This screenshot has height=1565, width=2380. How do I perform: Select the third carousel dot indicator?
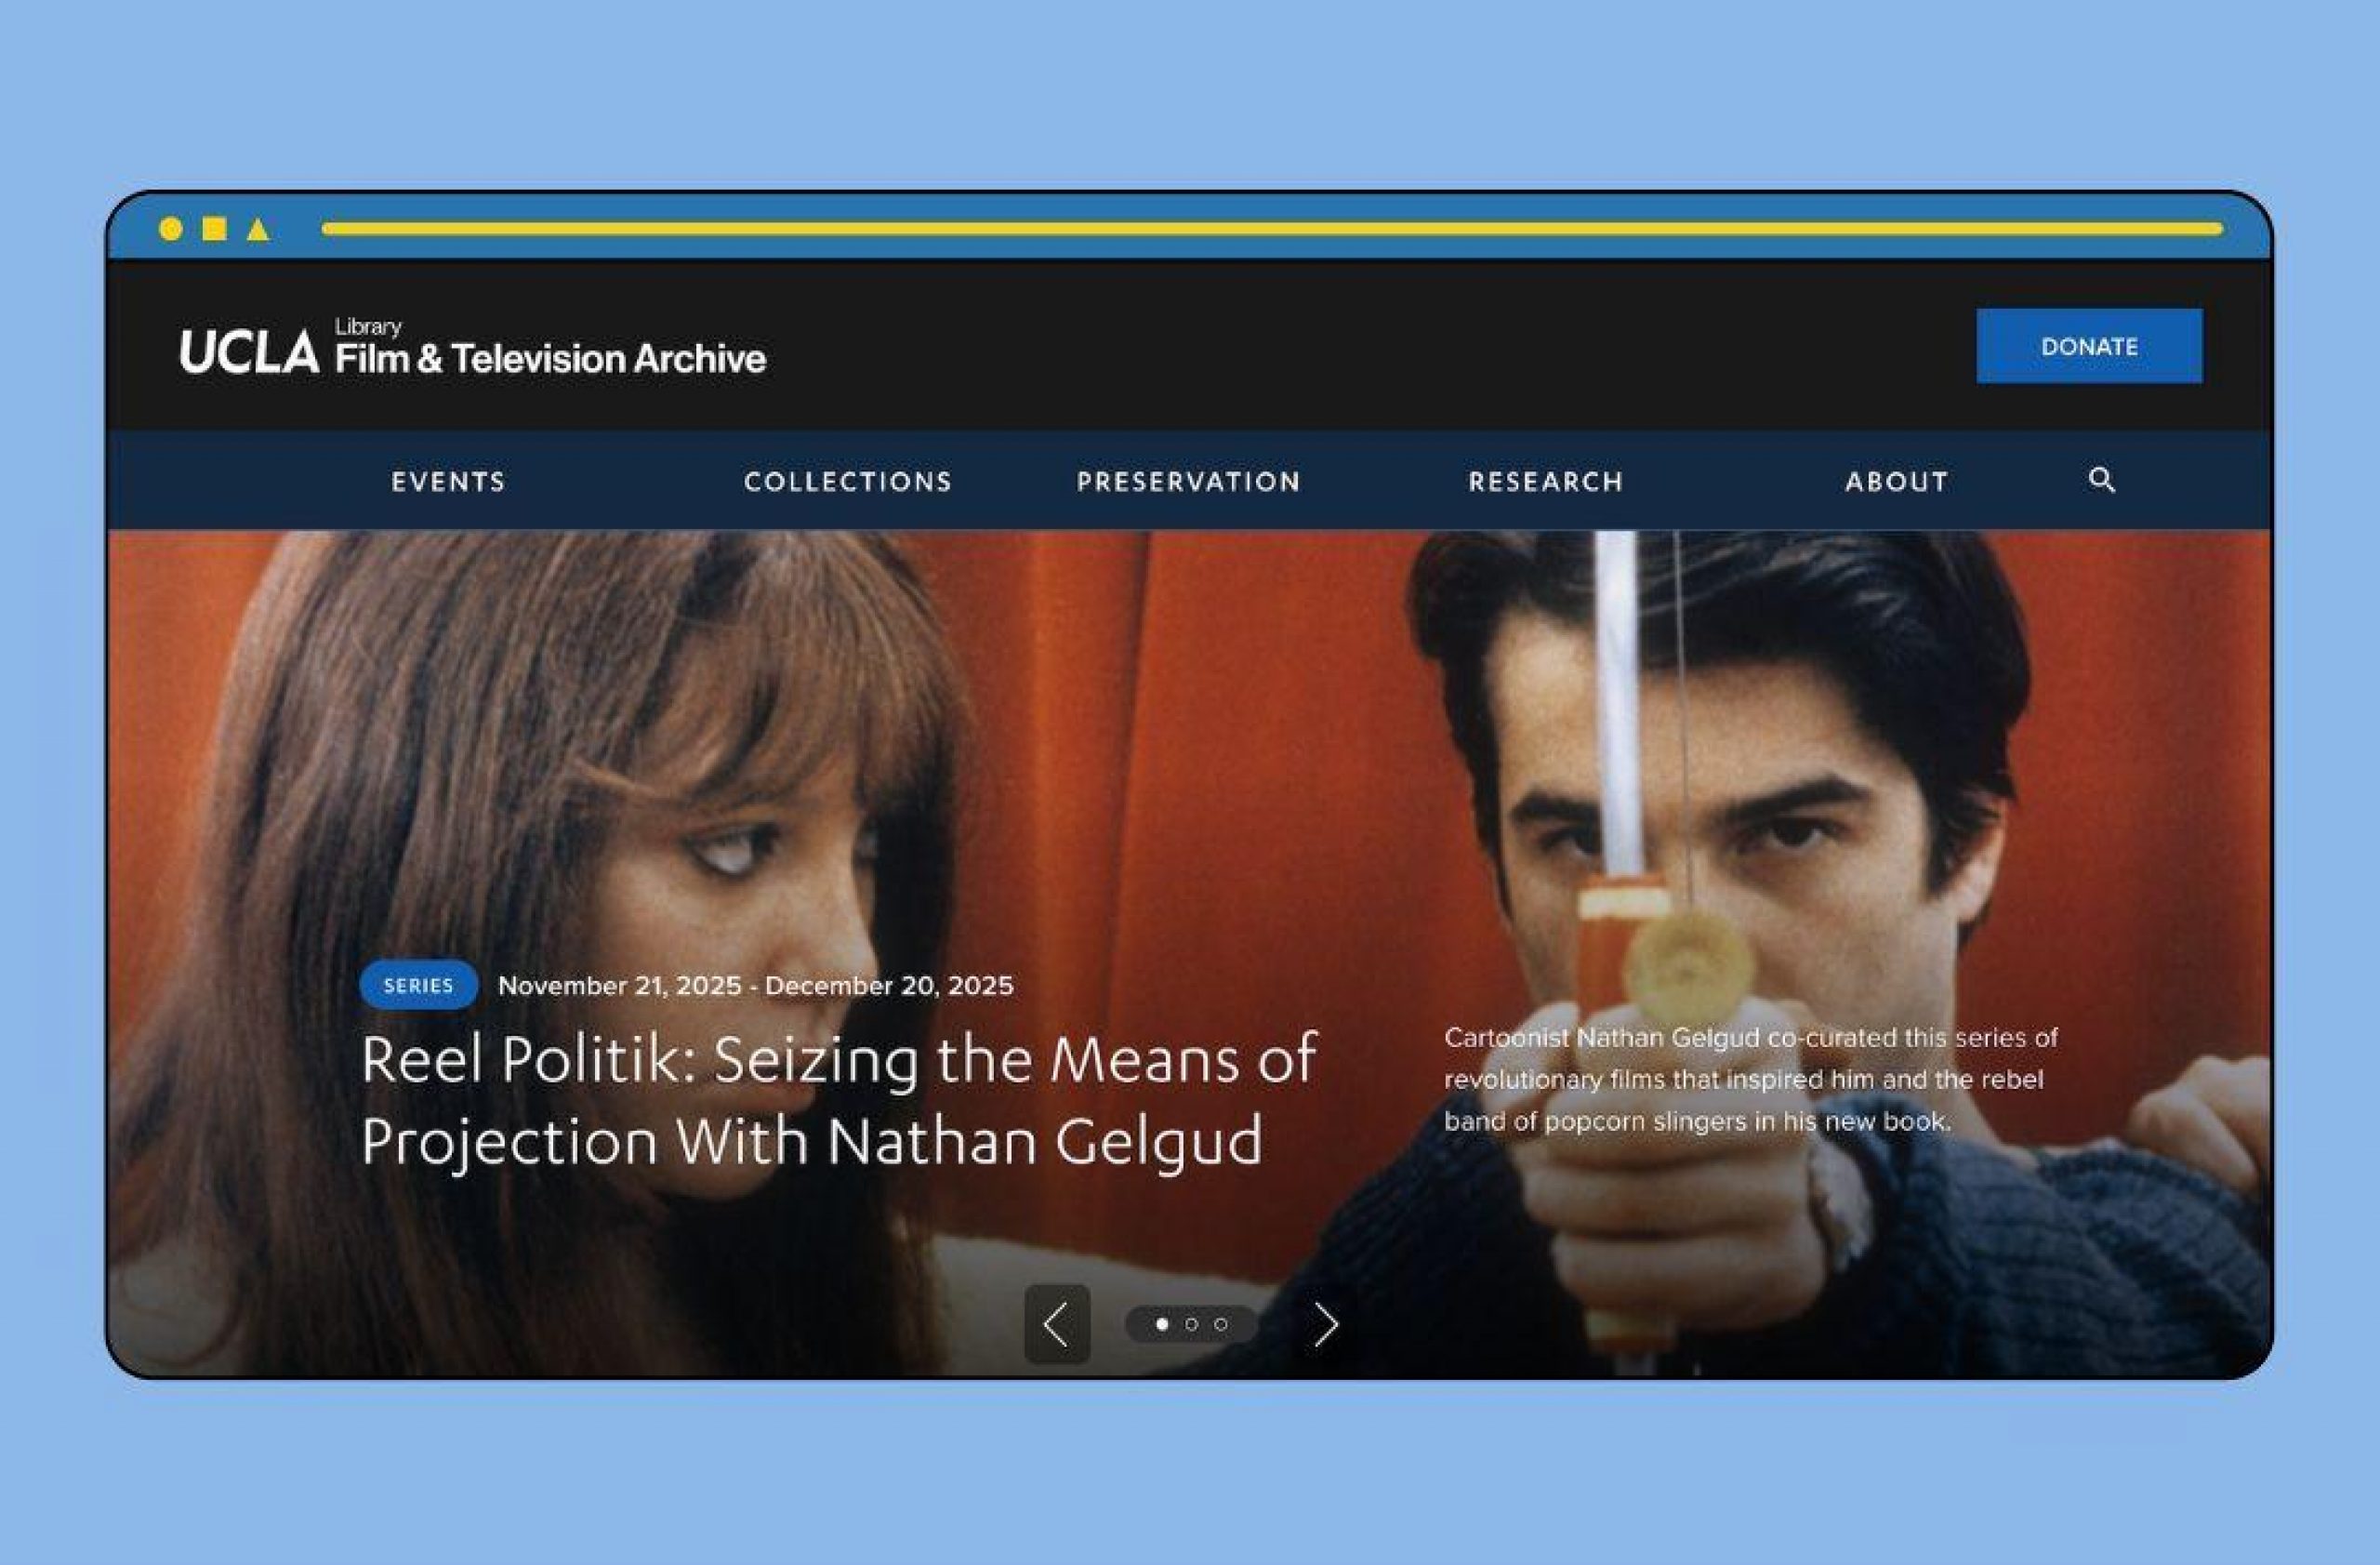click(1221, 1324)
